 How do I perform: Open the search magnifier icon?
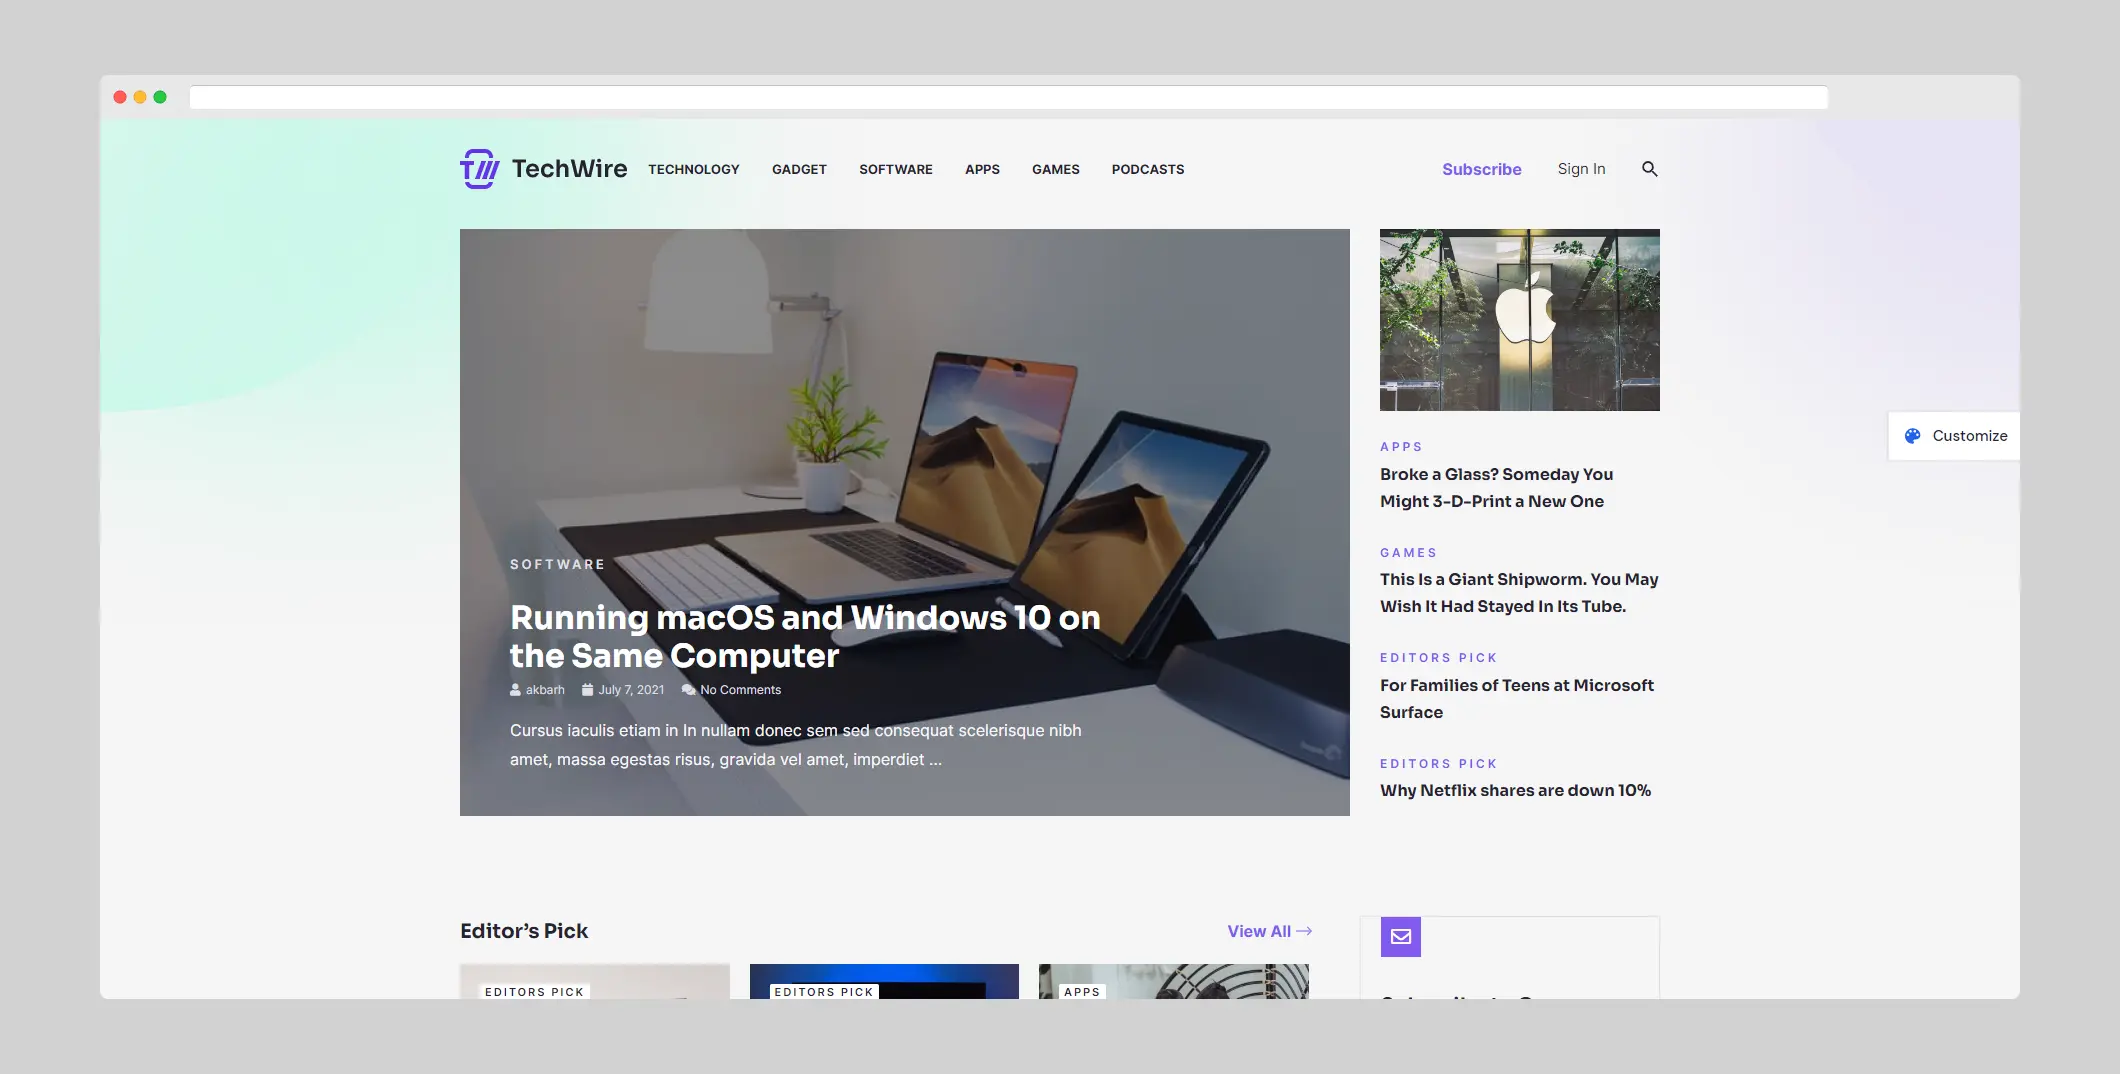(x=1649, y=169)
